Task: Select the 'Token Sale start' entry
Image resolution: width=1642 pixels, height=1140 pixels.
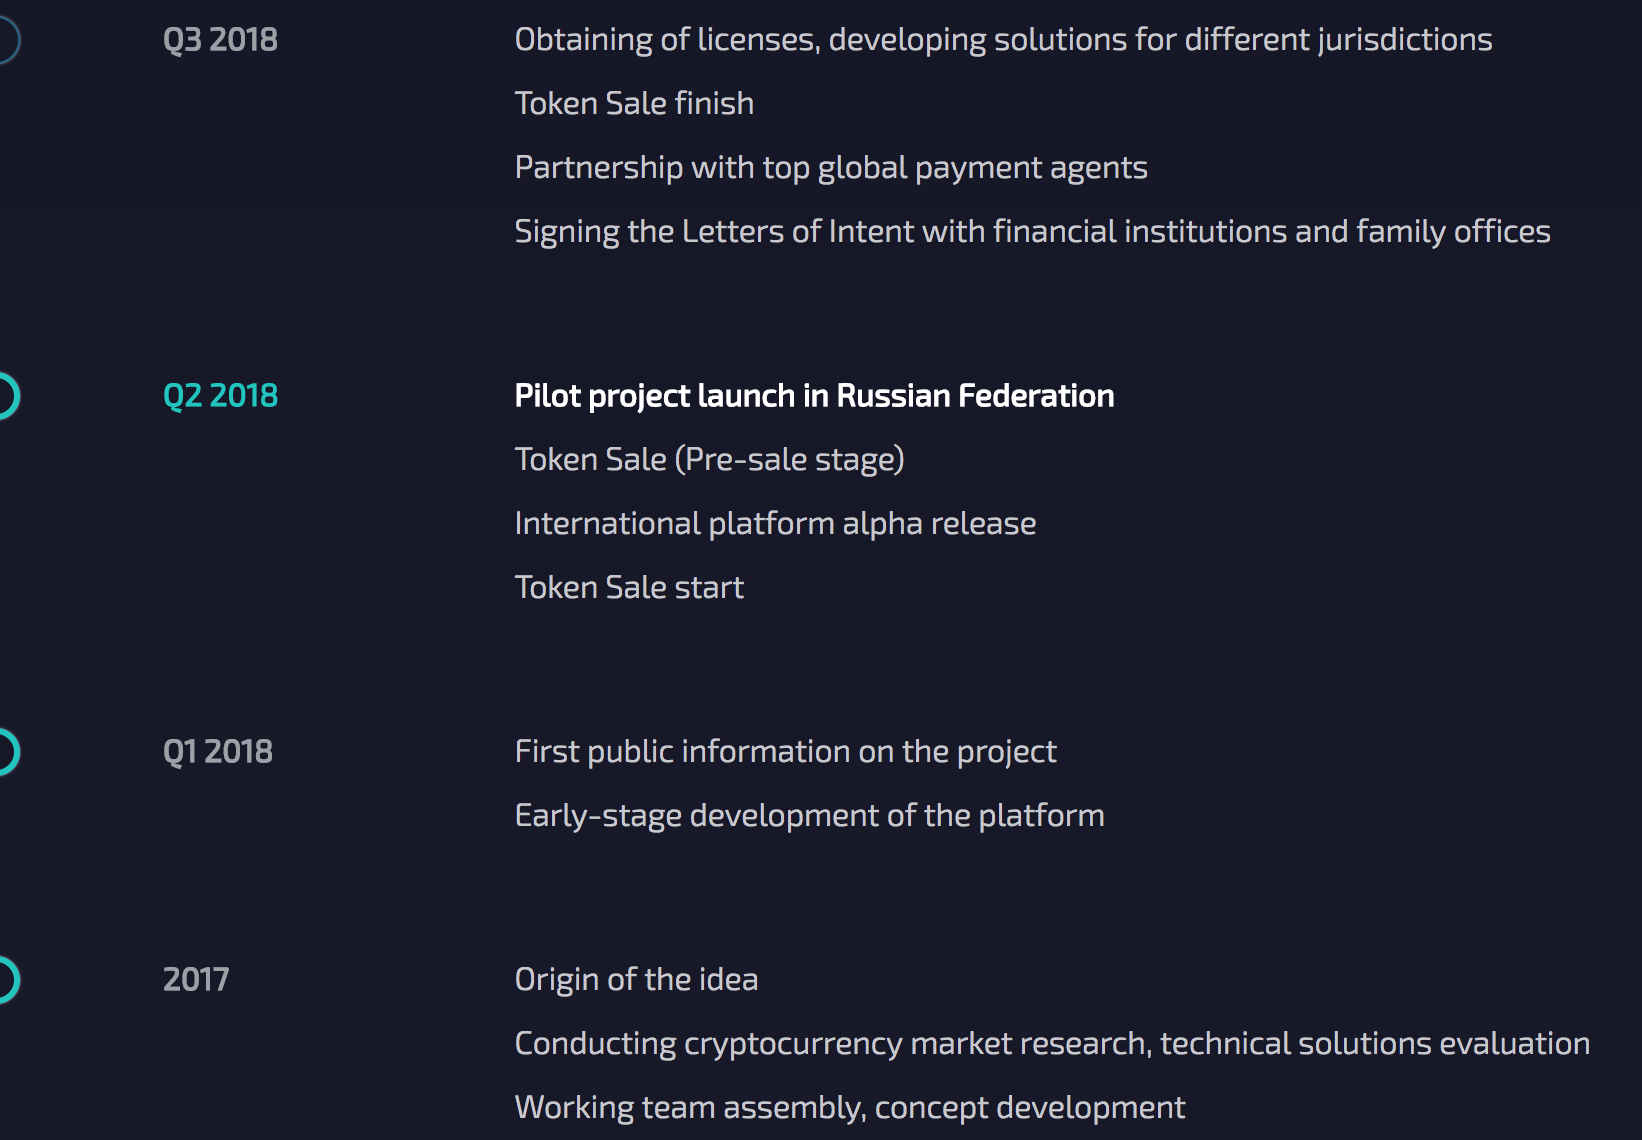Action: [629, 588]
